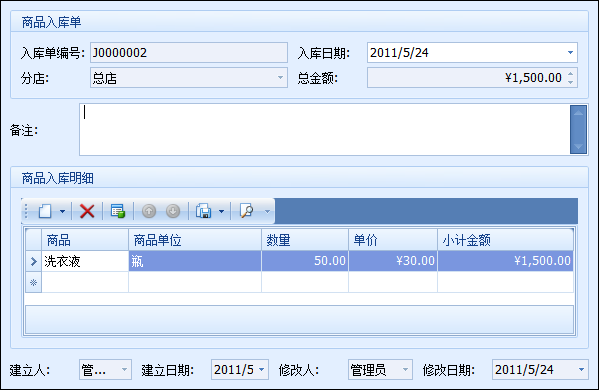The height and width of the screenshot is (390, 599).
Task: Click the 单价 column header
Action: [393, 240]
